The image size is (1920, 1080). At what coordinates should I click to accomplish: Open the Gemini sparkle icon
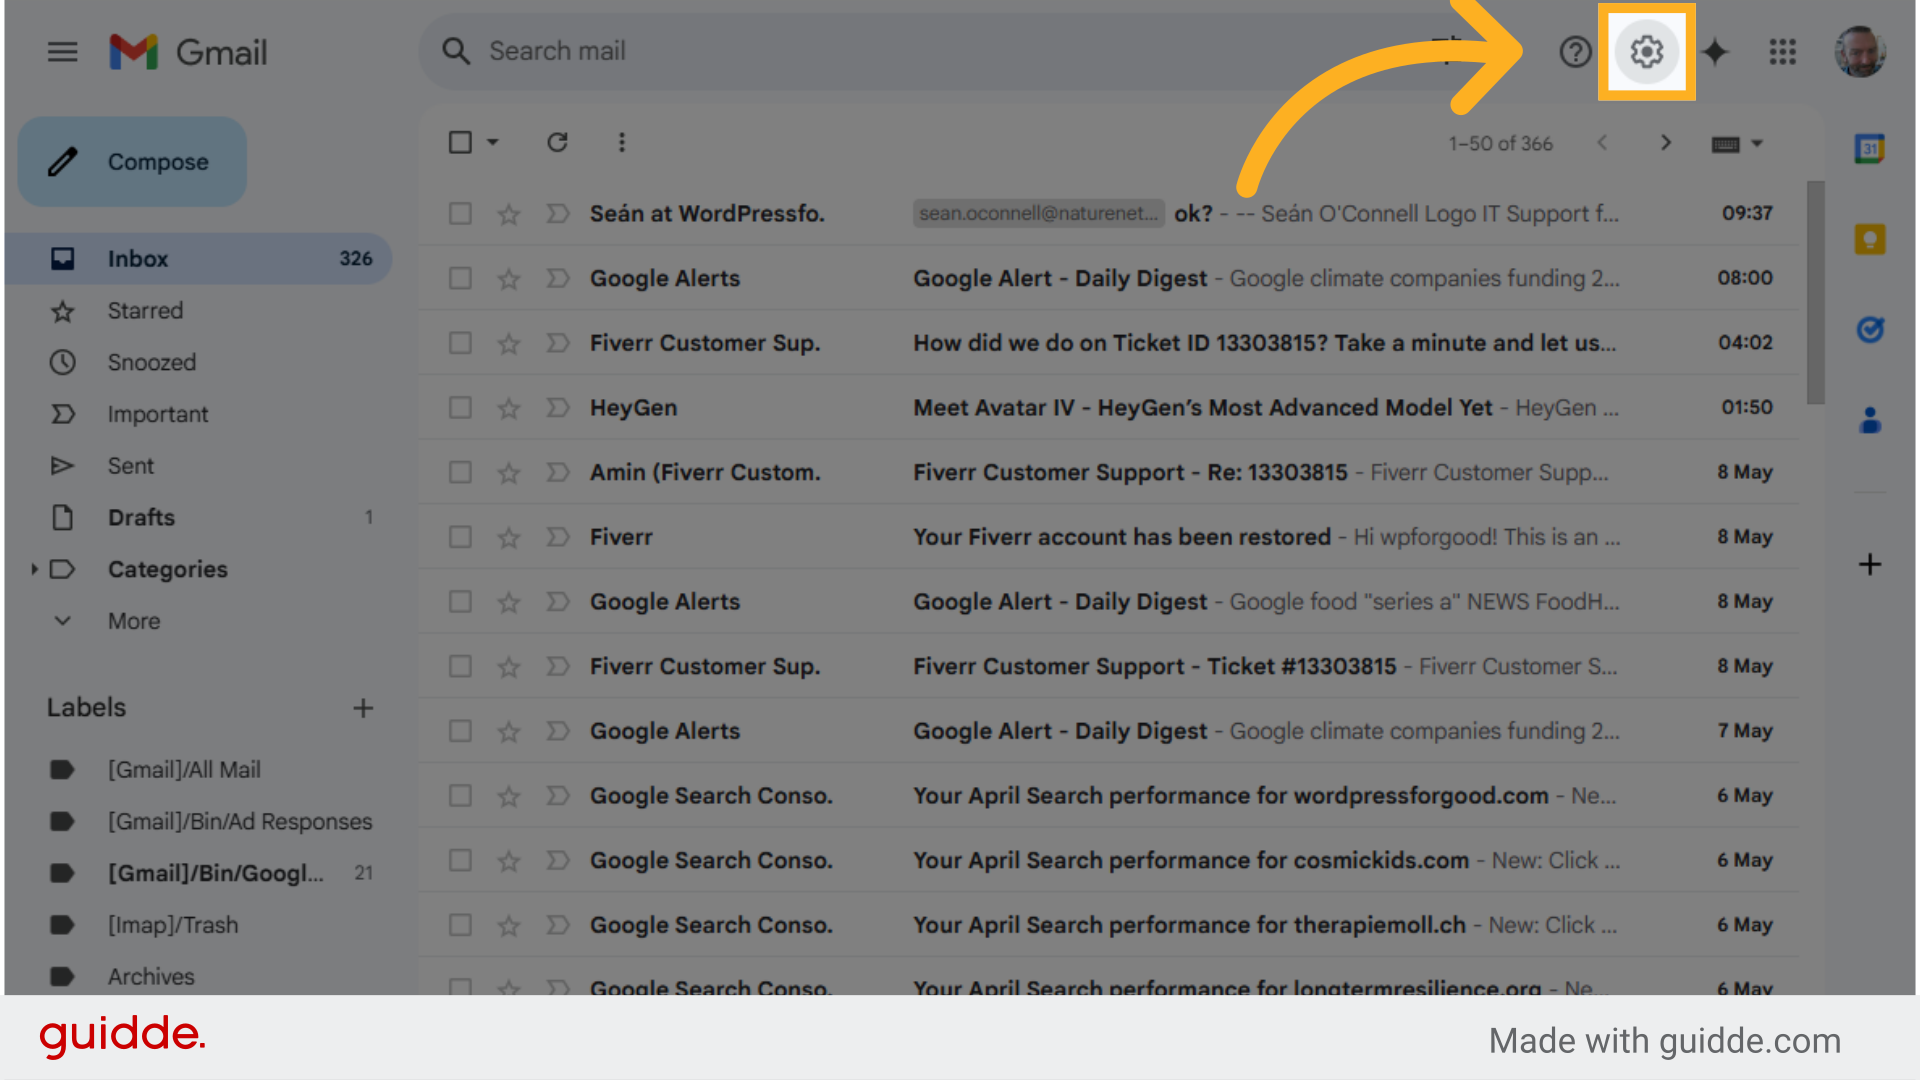pos(1716,52)
